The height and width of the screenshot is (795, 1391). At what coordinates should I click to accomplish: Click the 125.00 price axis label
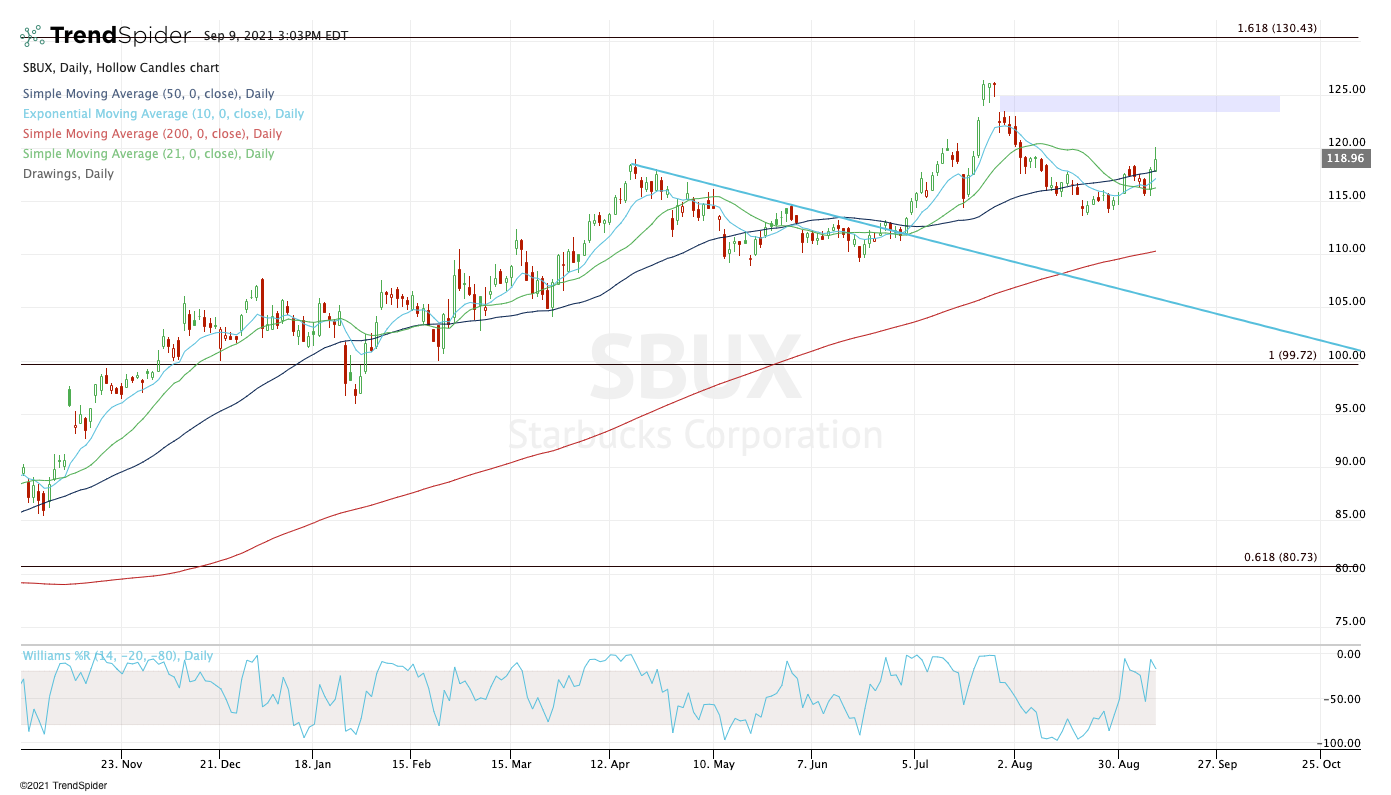point(1345,89)
